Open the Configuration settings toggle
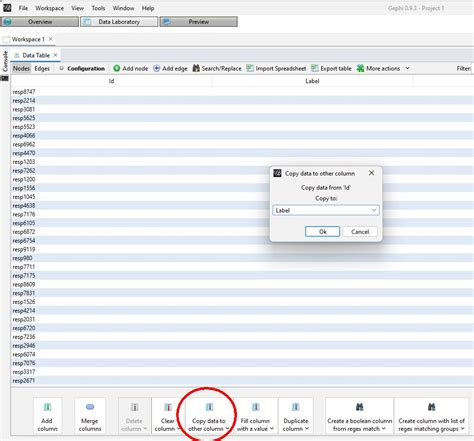Viewport: 474px width, 441px height. pyautogui.click(x=82, y=68)
